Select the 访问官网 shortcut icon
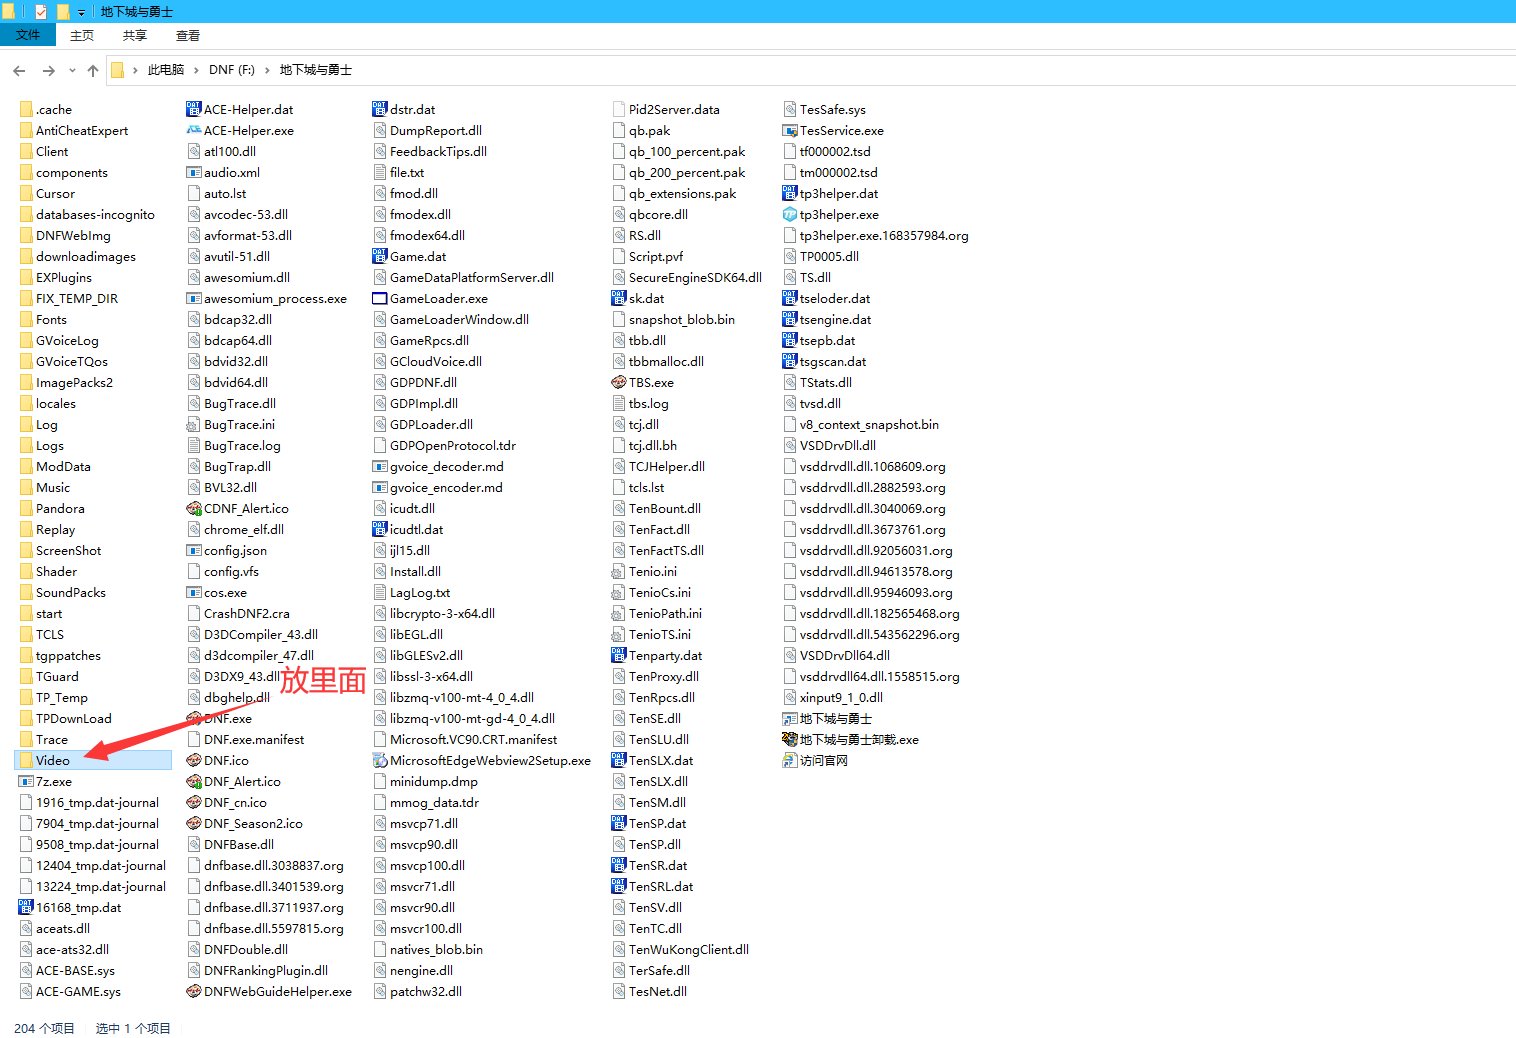1516x1038 pixels. click(x=790, y=760)
